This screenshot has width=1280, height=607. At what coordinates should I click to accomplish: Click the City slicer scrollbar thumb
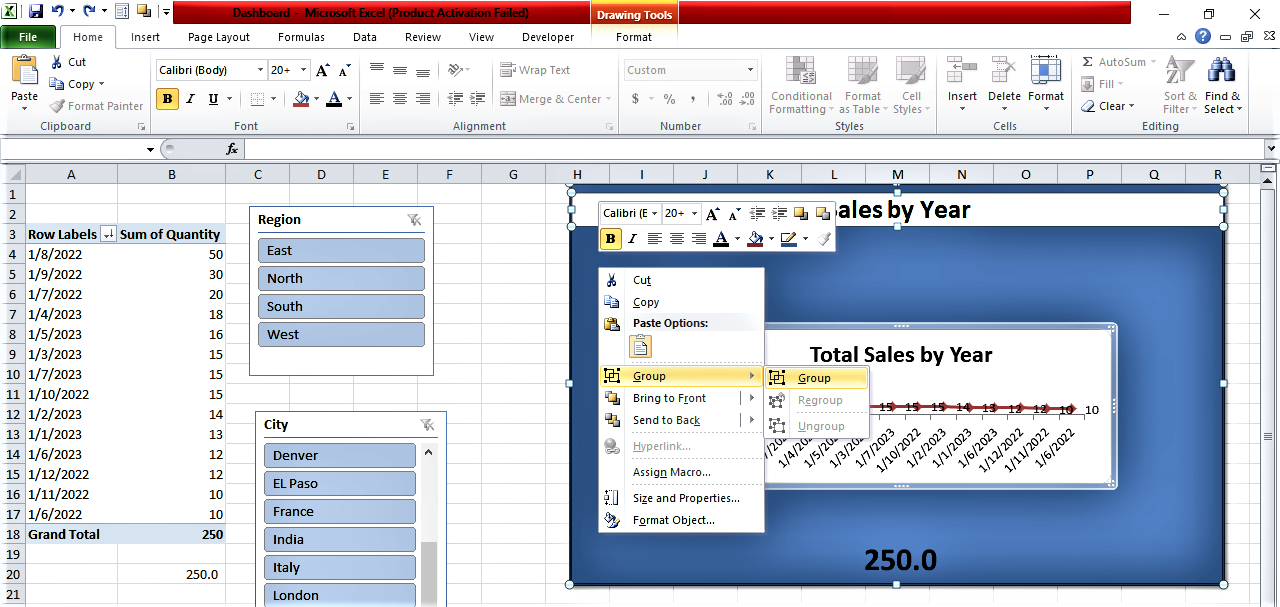(x=428, y=574)
